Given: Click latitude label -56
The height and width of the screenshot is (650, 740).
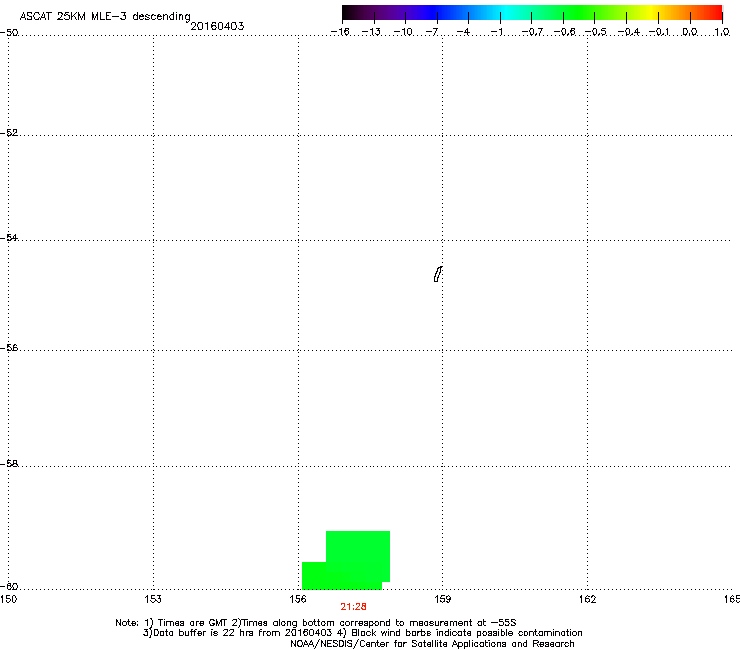Looking at the screenshot, I should [9, 347].
